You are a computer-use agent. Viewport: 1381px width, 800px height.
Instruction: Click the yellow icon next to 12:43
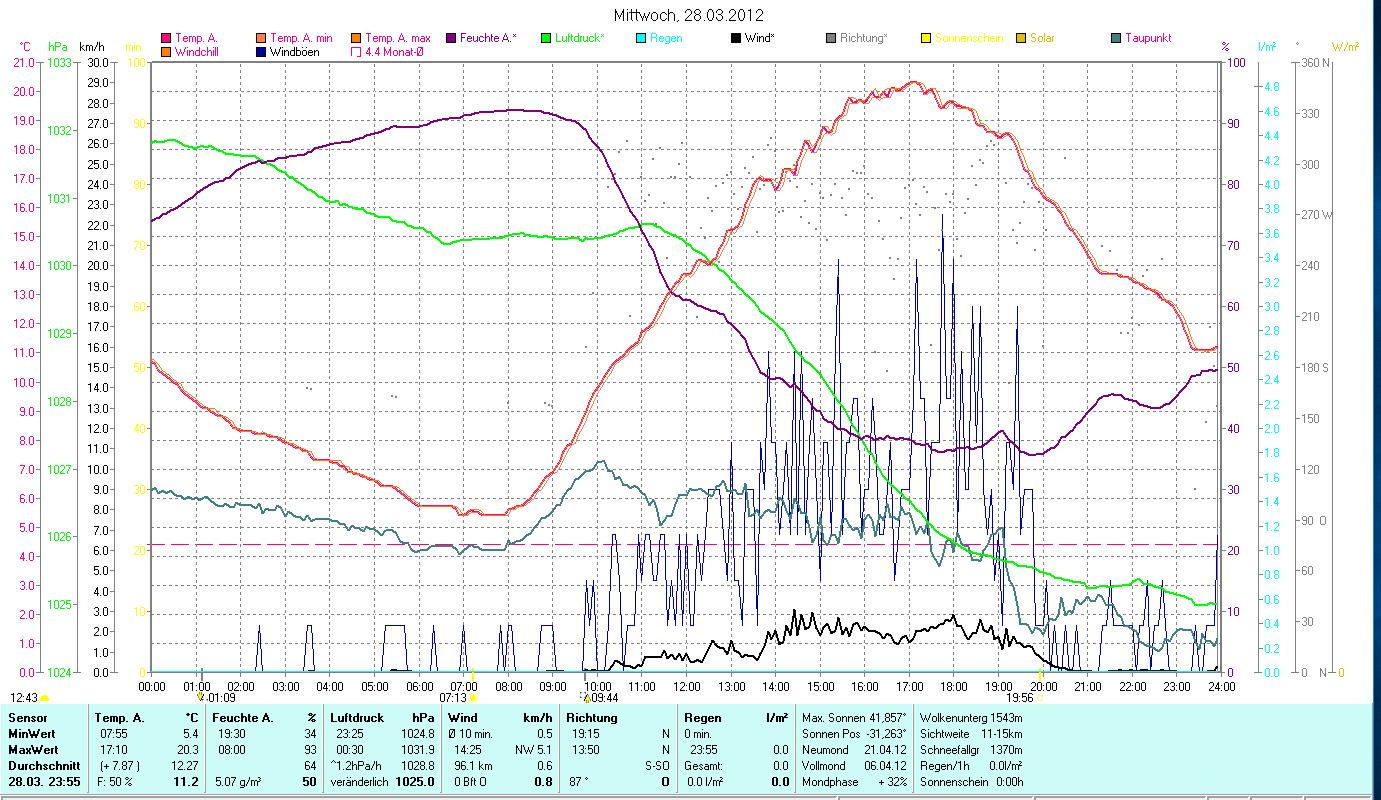[44, 698]
